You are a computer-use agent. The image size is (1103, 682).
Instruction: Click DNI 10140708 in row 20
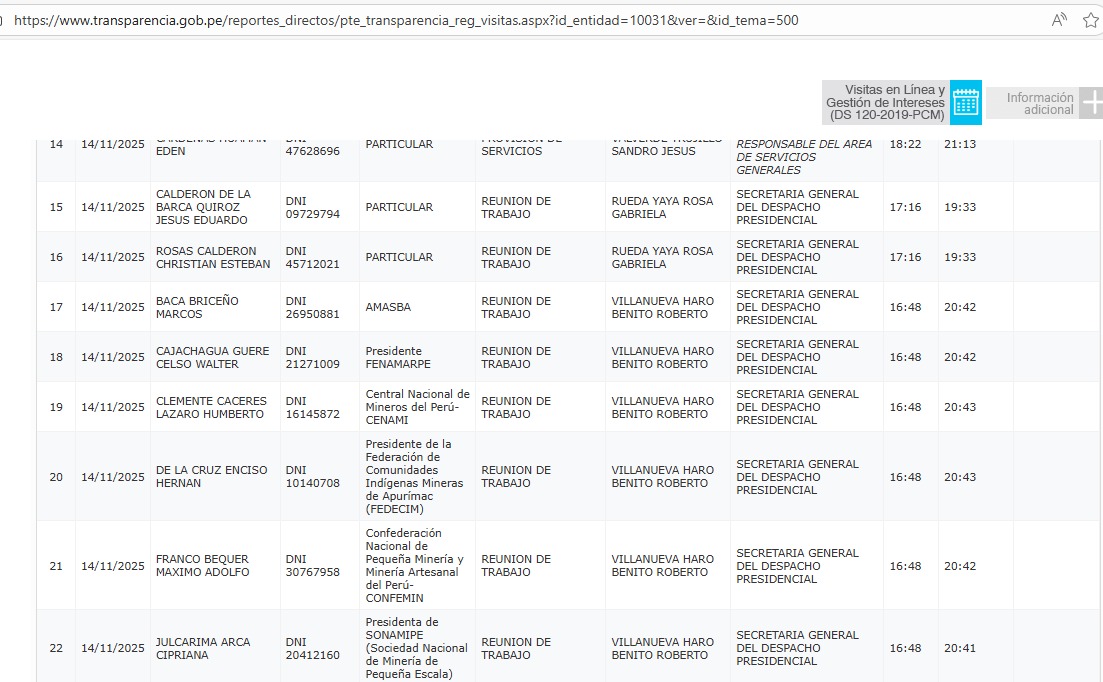pos(312,477)
